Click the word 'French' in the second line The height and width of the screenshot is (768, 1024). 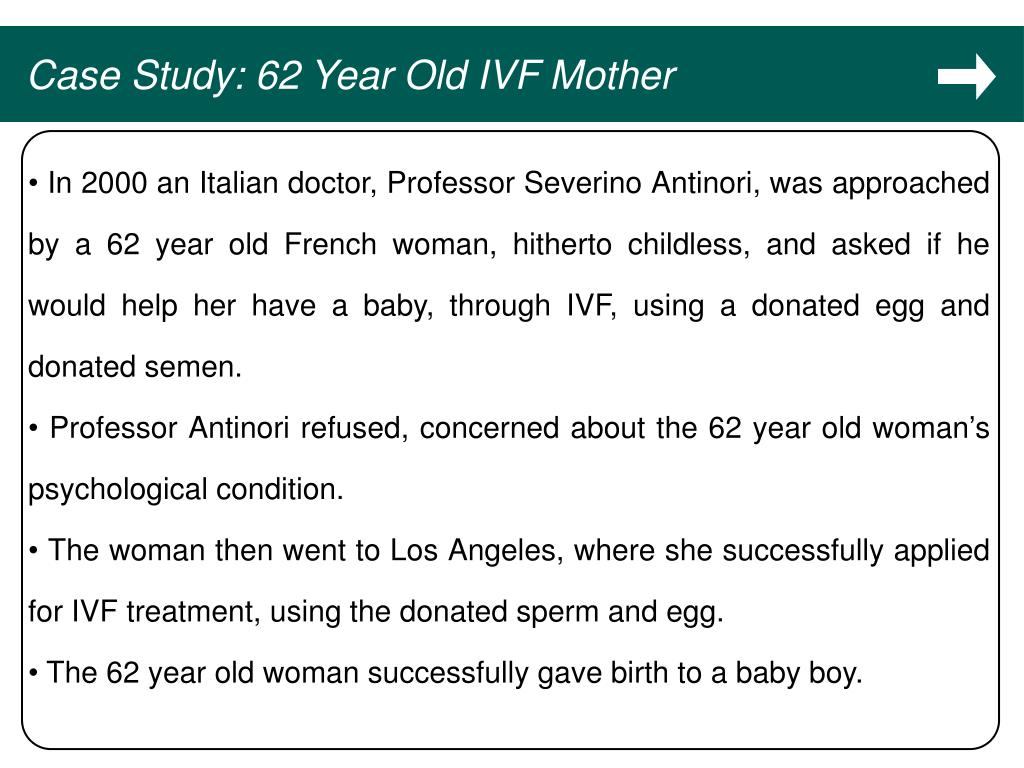(x=330, y=244)
